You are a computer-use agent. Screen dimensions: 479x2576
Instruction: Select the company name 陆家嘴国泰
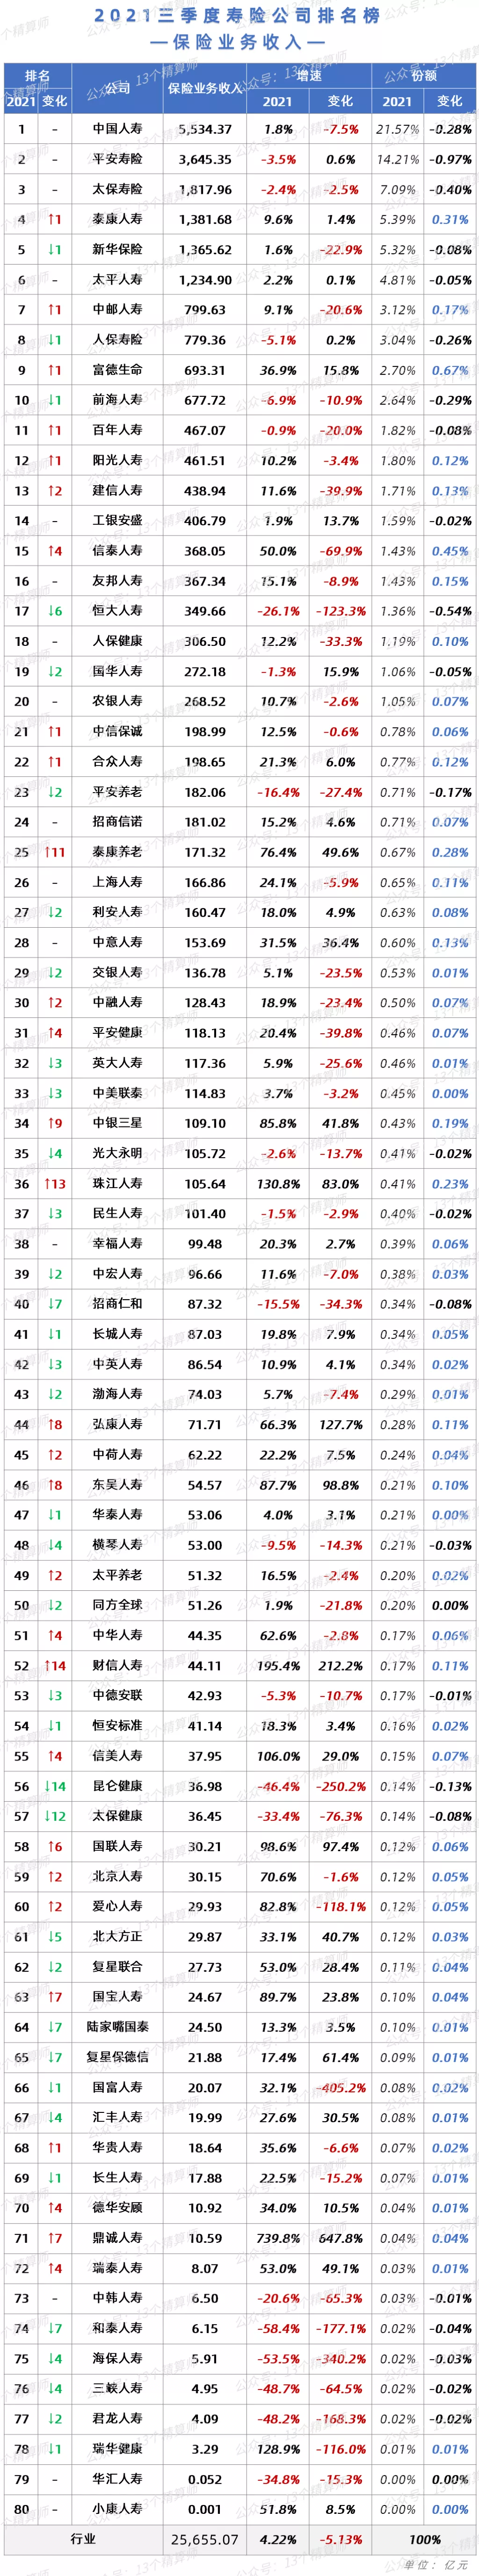click(x=118, y=2027)
